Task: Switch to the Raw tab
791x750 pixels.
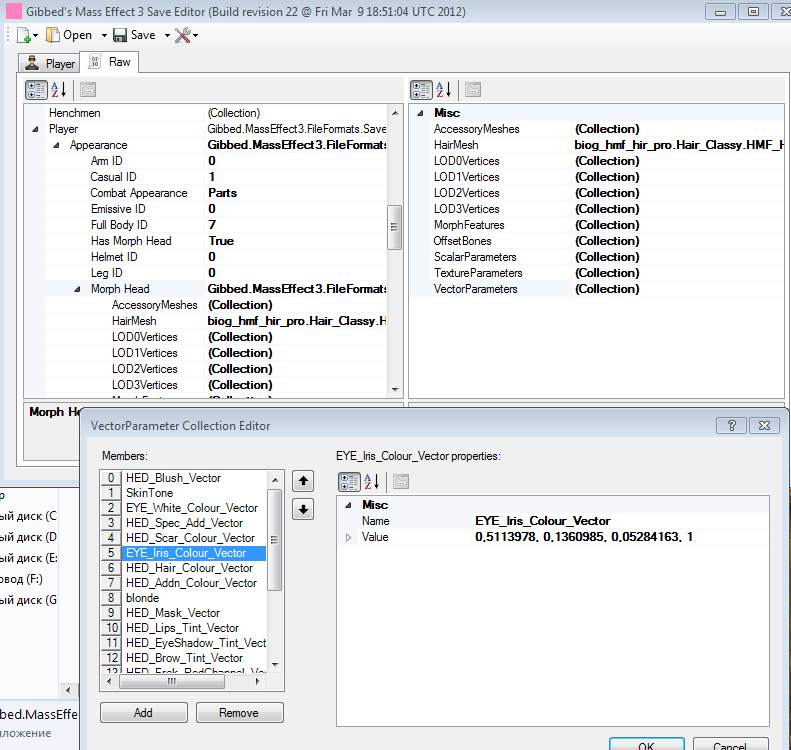Action: [109, 62]
